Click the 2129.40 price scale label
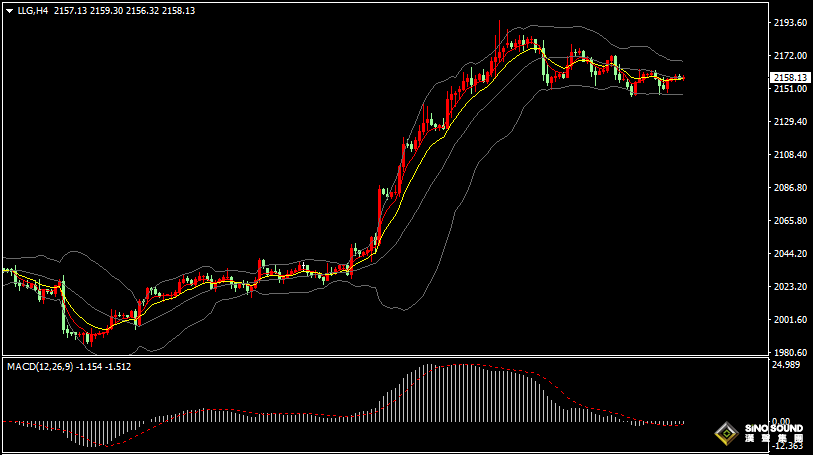The height and width of the screenshot is (455, 813). click(790, 121)
